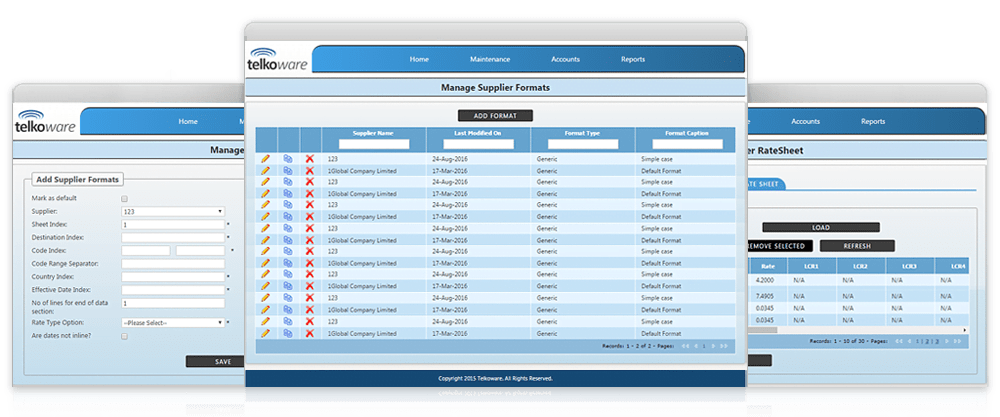Click the Copyright 2015 Telkoware footer text
The height and width of the screenshot is (417, 1000).
click(x=495, y=378)
